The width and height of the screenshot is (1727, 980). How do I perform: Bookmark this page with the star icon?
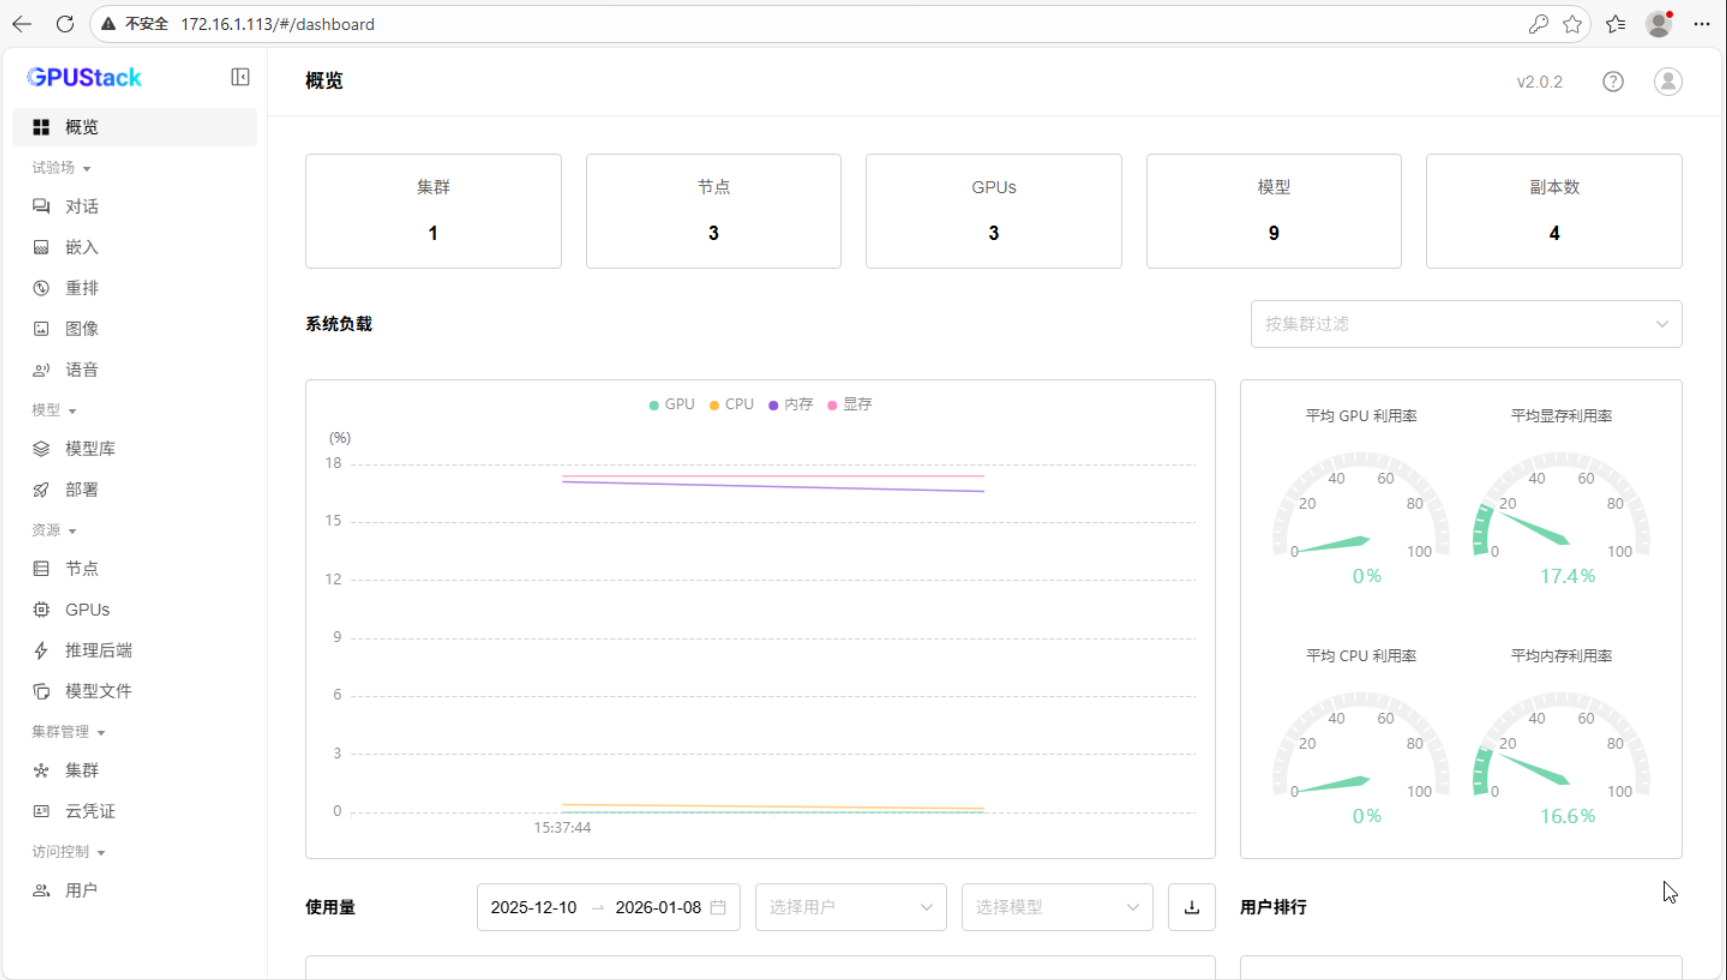(1573, 24)
